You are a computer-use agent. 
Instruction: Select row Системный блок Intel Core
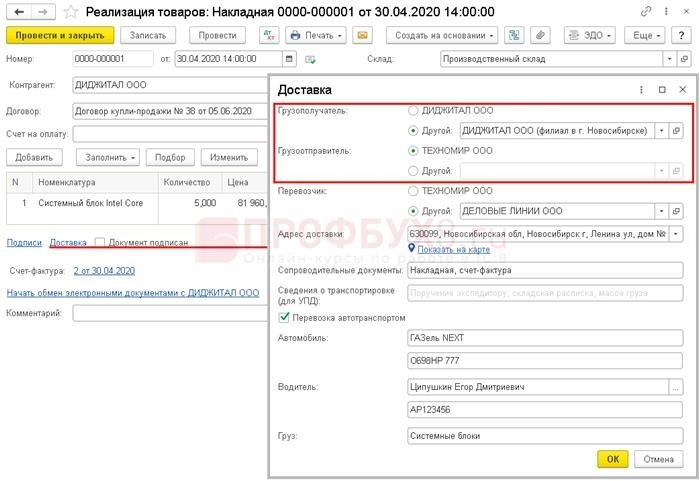[x=137, y=203]
